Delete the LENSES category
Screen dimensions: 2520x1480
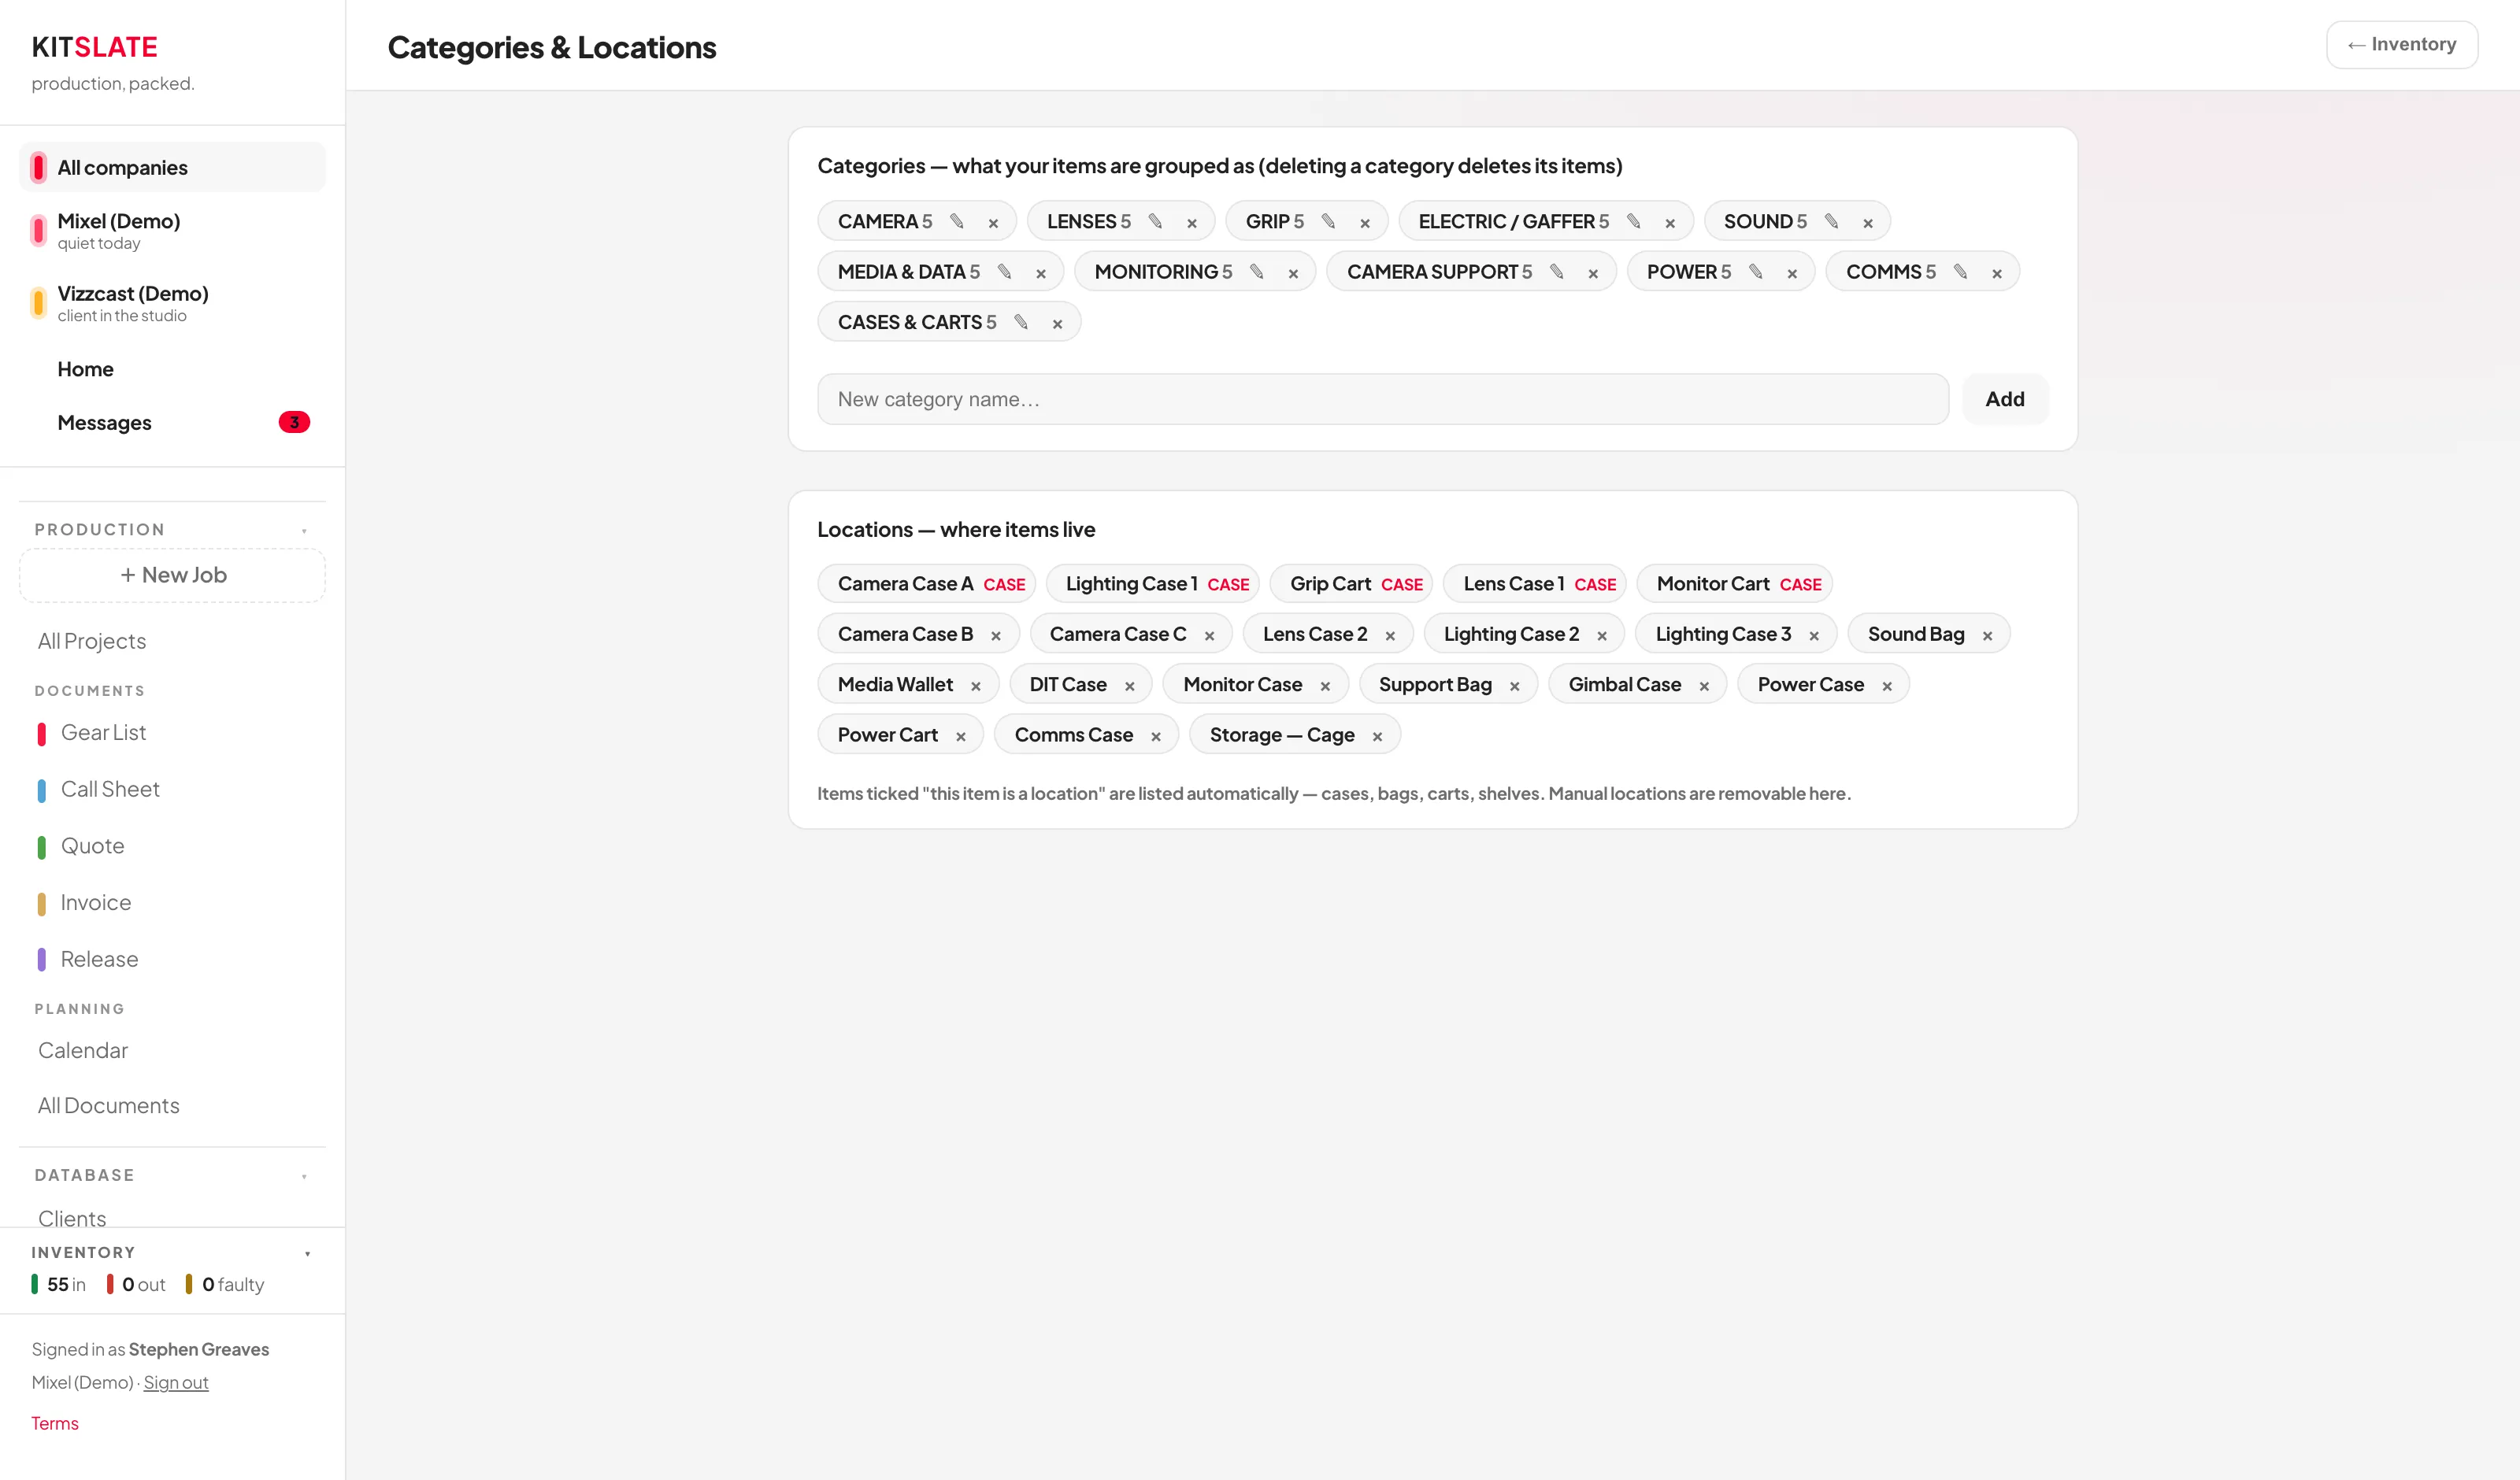pyautogui.click(x=1191, y=223)
